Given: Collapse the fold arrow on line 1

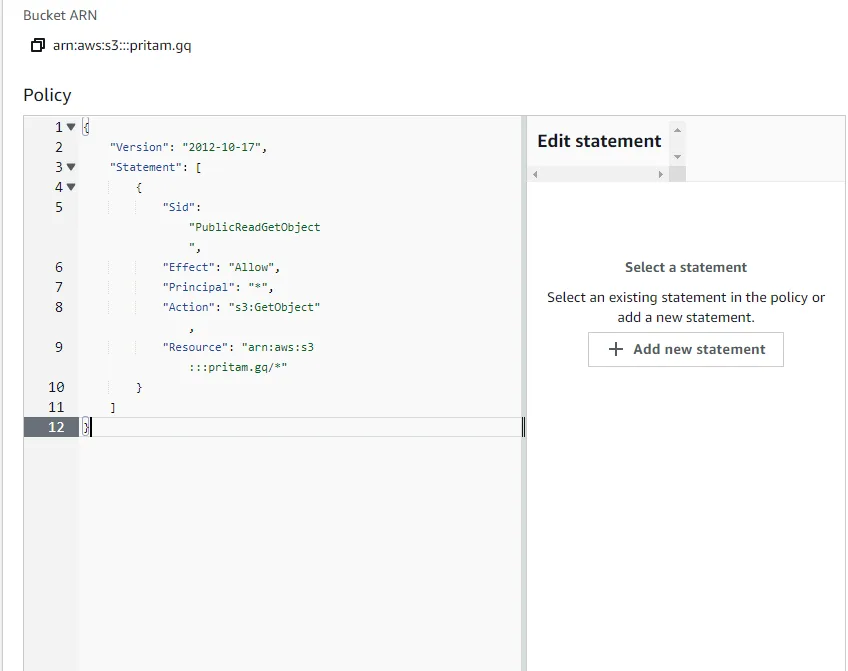Looking at the screenshot, I should [71, 127].
